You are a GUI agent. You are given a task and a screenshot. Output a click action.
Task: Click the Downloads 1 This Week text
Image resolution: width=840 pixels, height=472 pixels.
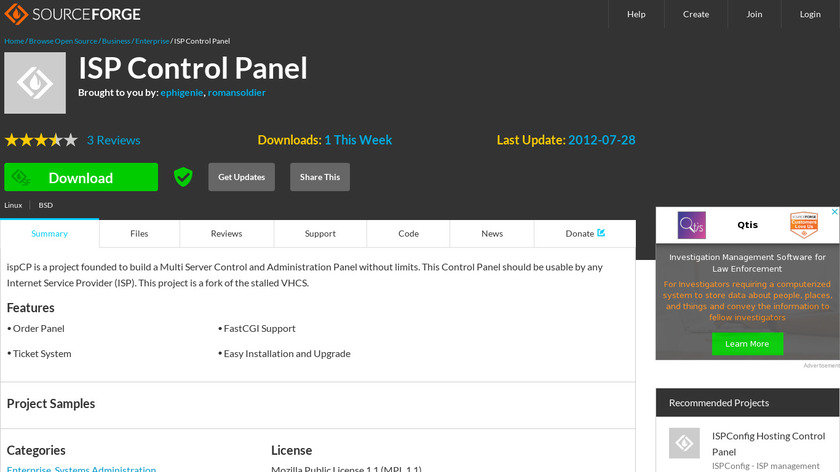[x=325, y=140]
